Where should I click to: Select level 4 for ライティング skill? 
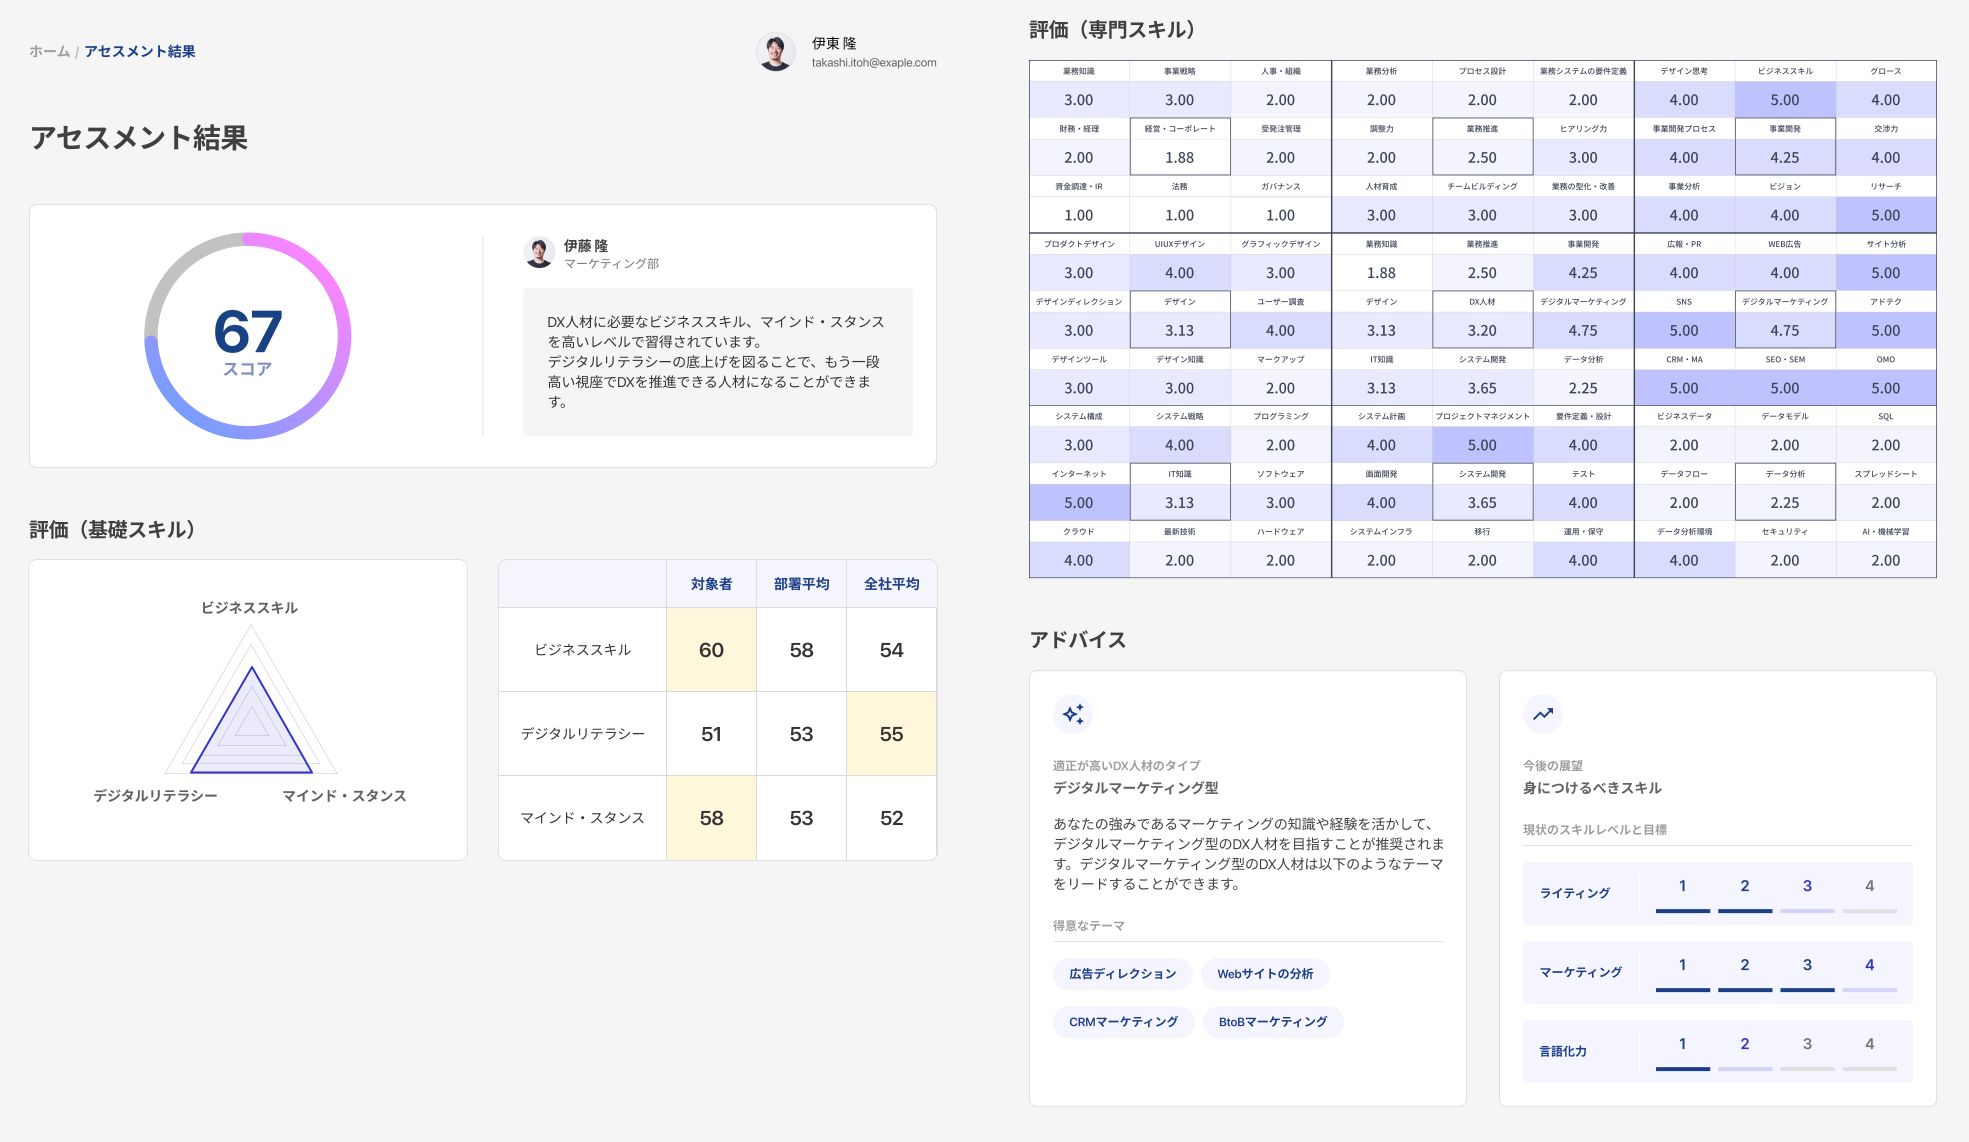point(1869,887)
